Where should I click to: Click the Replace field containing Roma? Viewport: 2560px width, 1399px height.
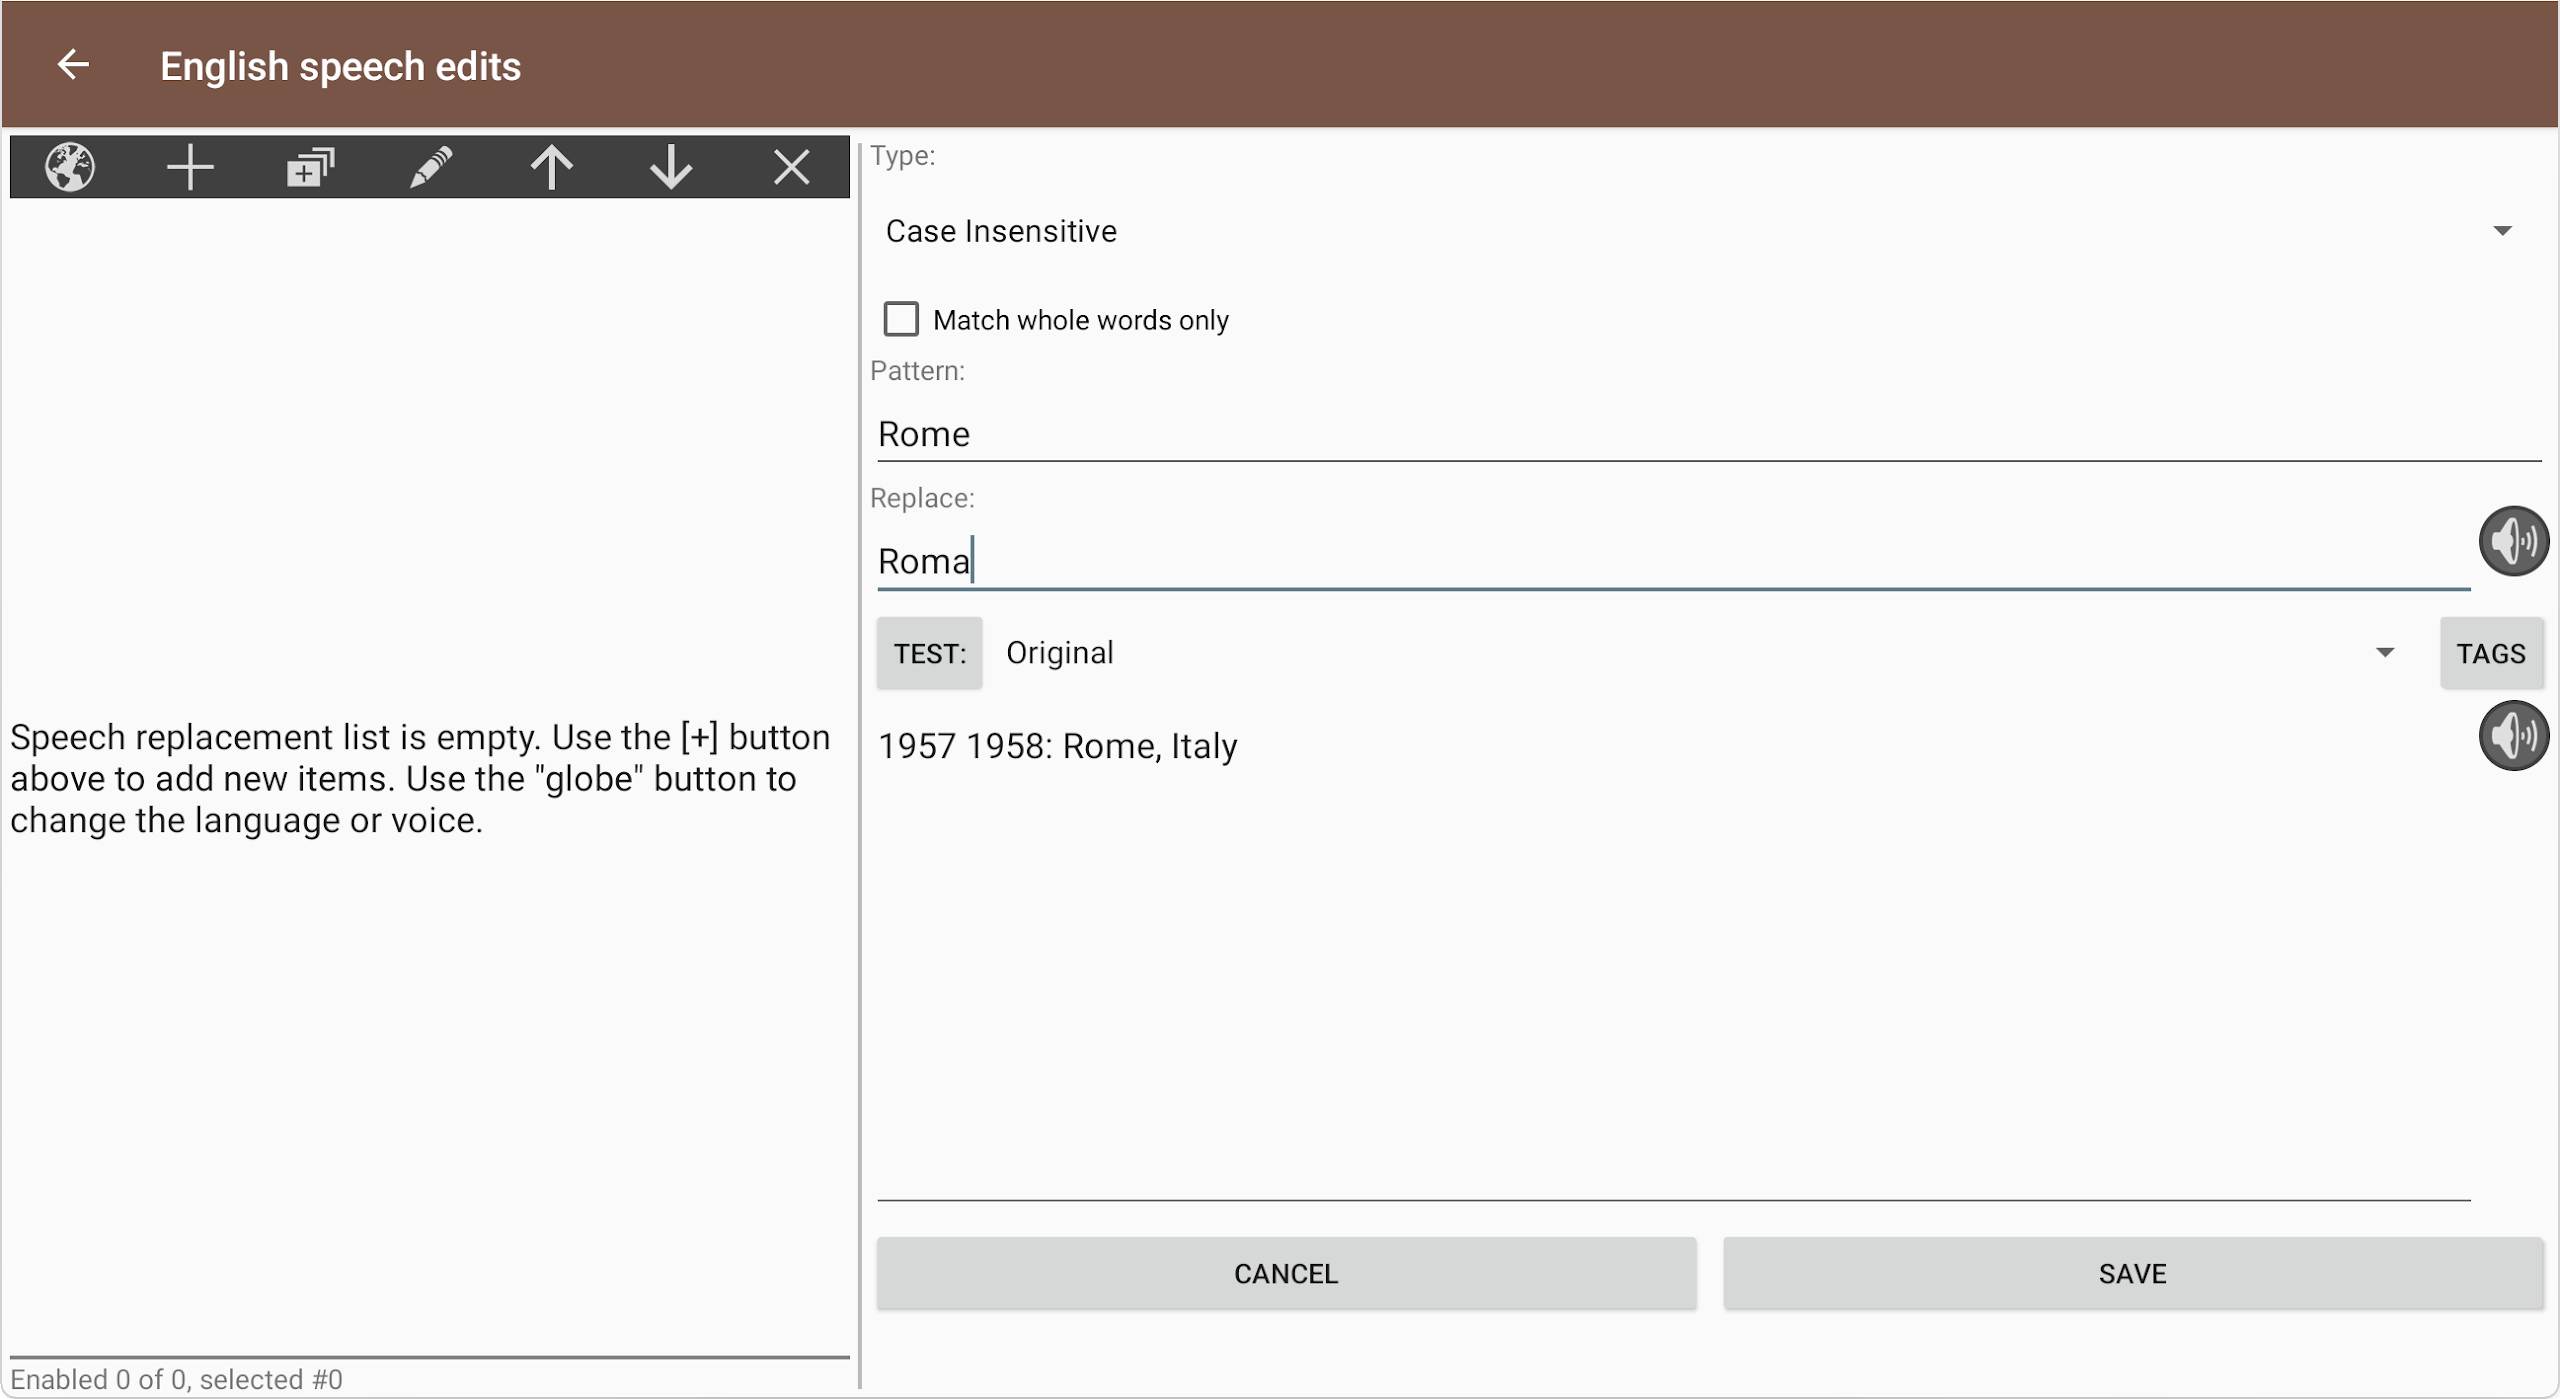click(1670, 561)
